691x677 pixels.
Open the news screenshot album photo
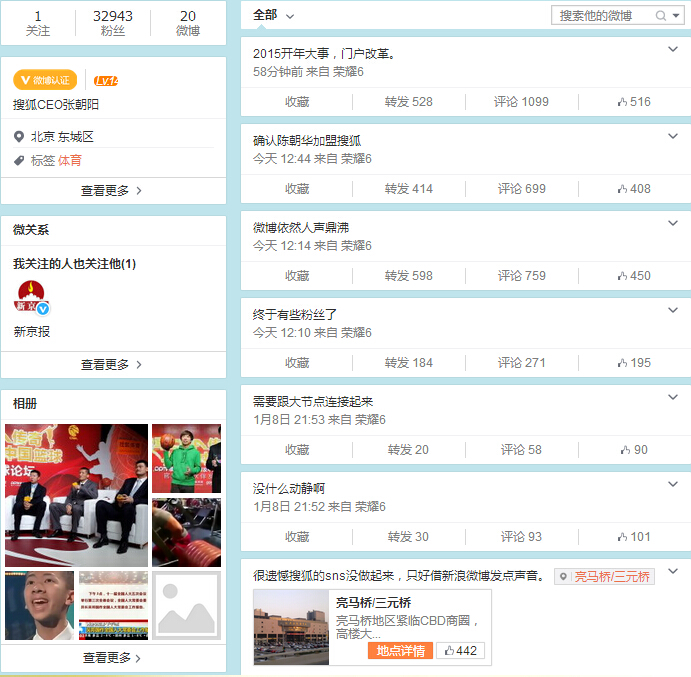click(x=113, y=606)
